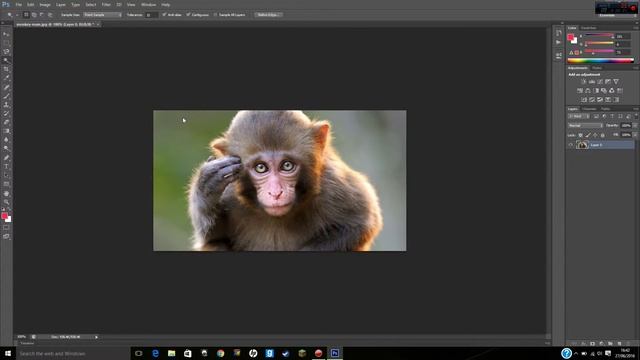Open the Fill slider dropdown arrow
This screenshot has height=360, width=640.
(x=635, y=135)
